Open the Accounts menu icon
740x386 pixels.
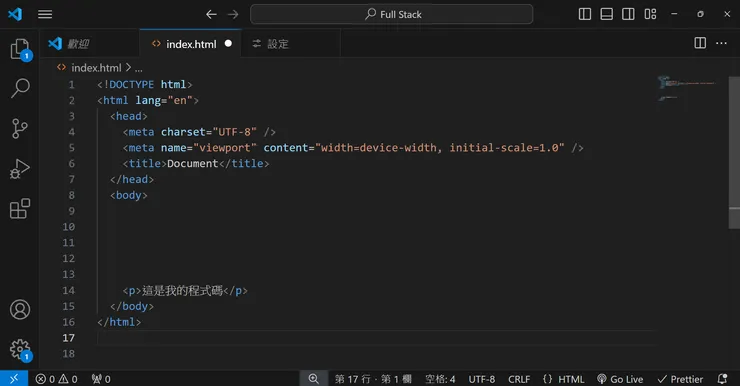point(20,310)
